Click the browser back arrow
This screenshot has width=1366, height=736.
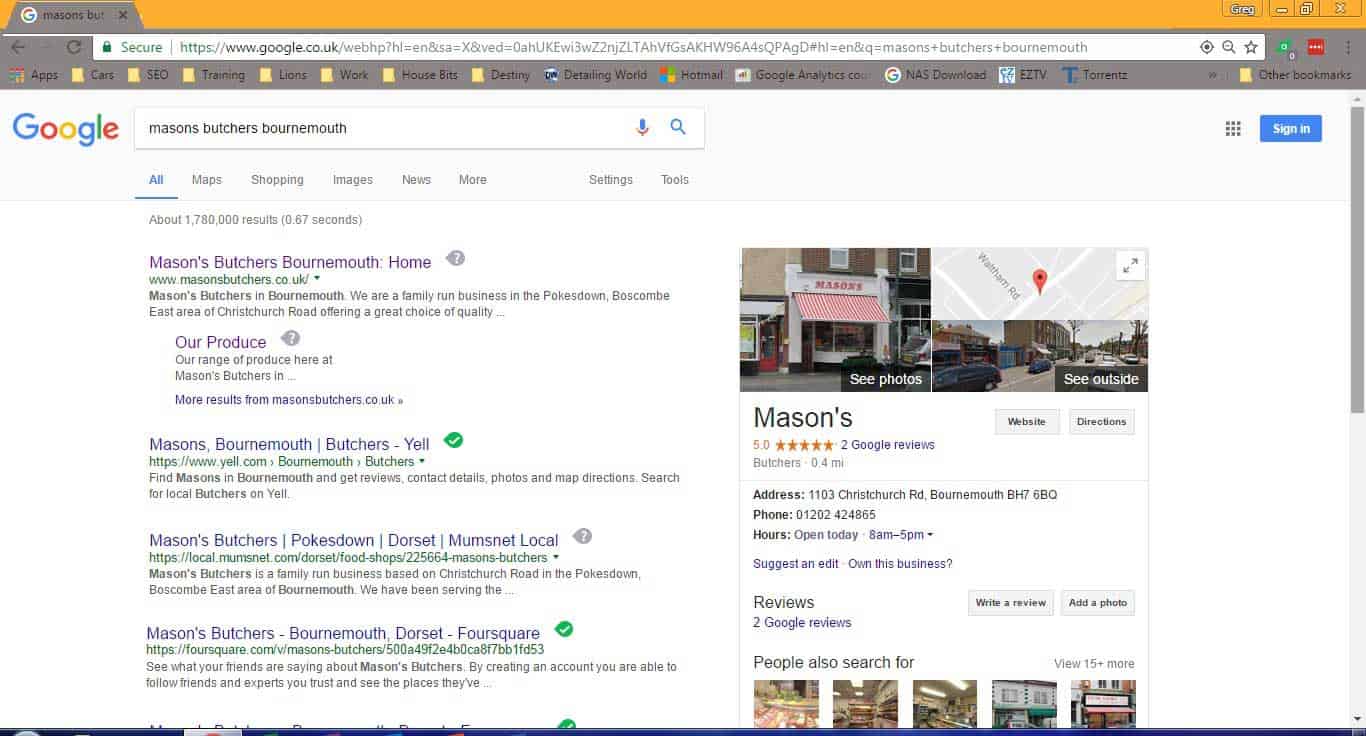point(18,47)
